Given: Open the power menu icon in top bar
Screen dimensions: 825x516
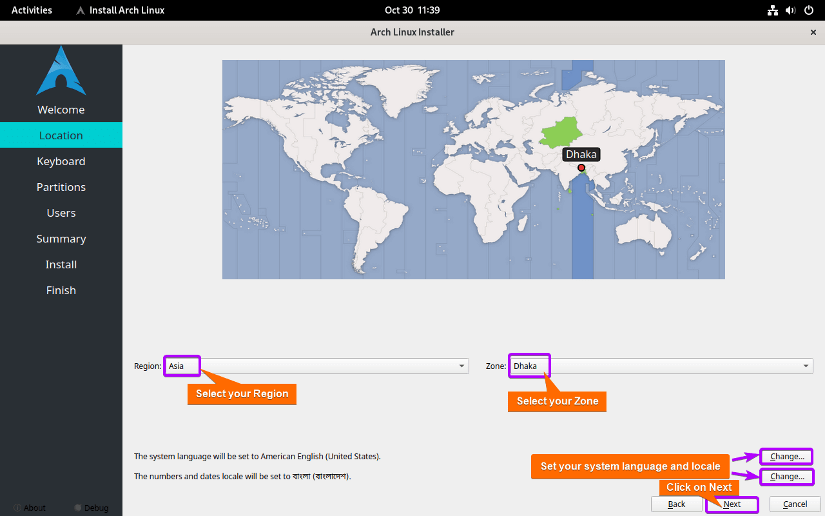Looking at the screenshot, I should 809,10.
